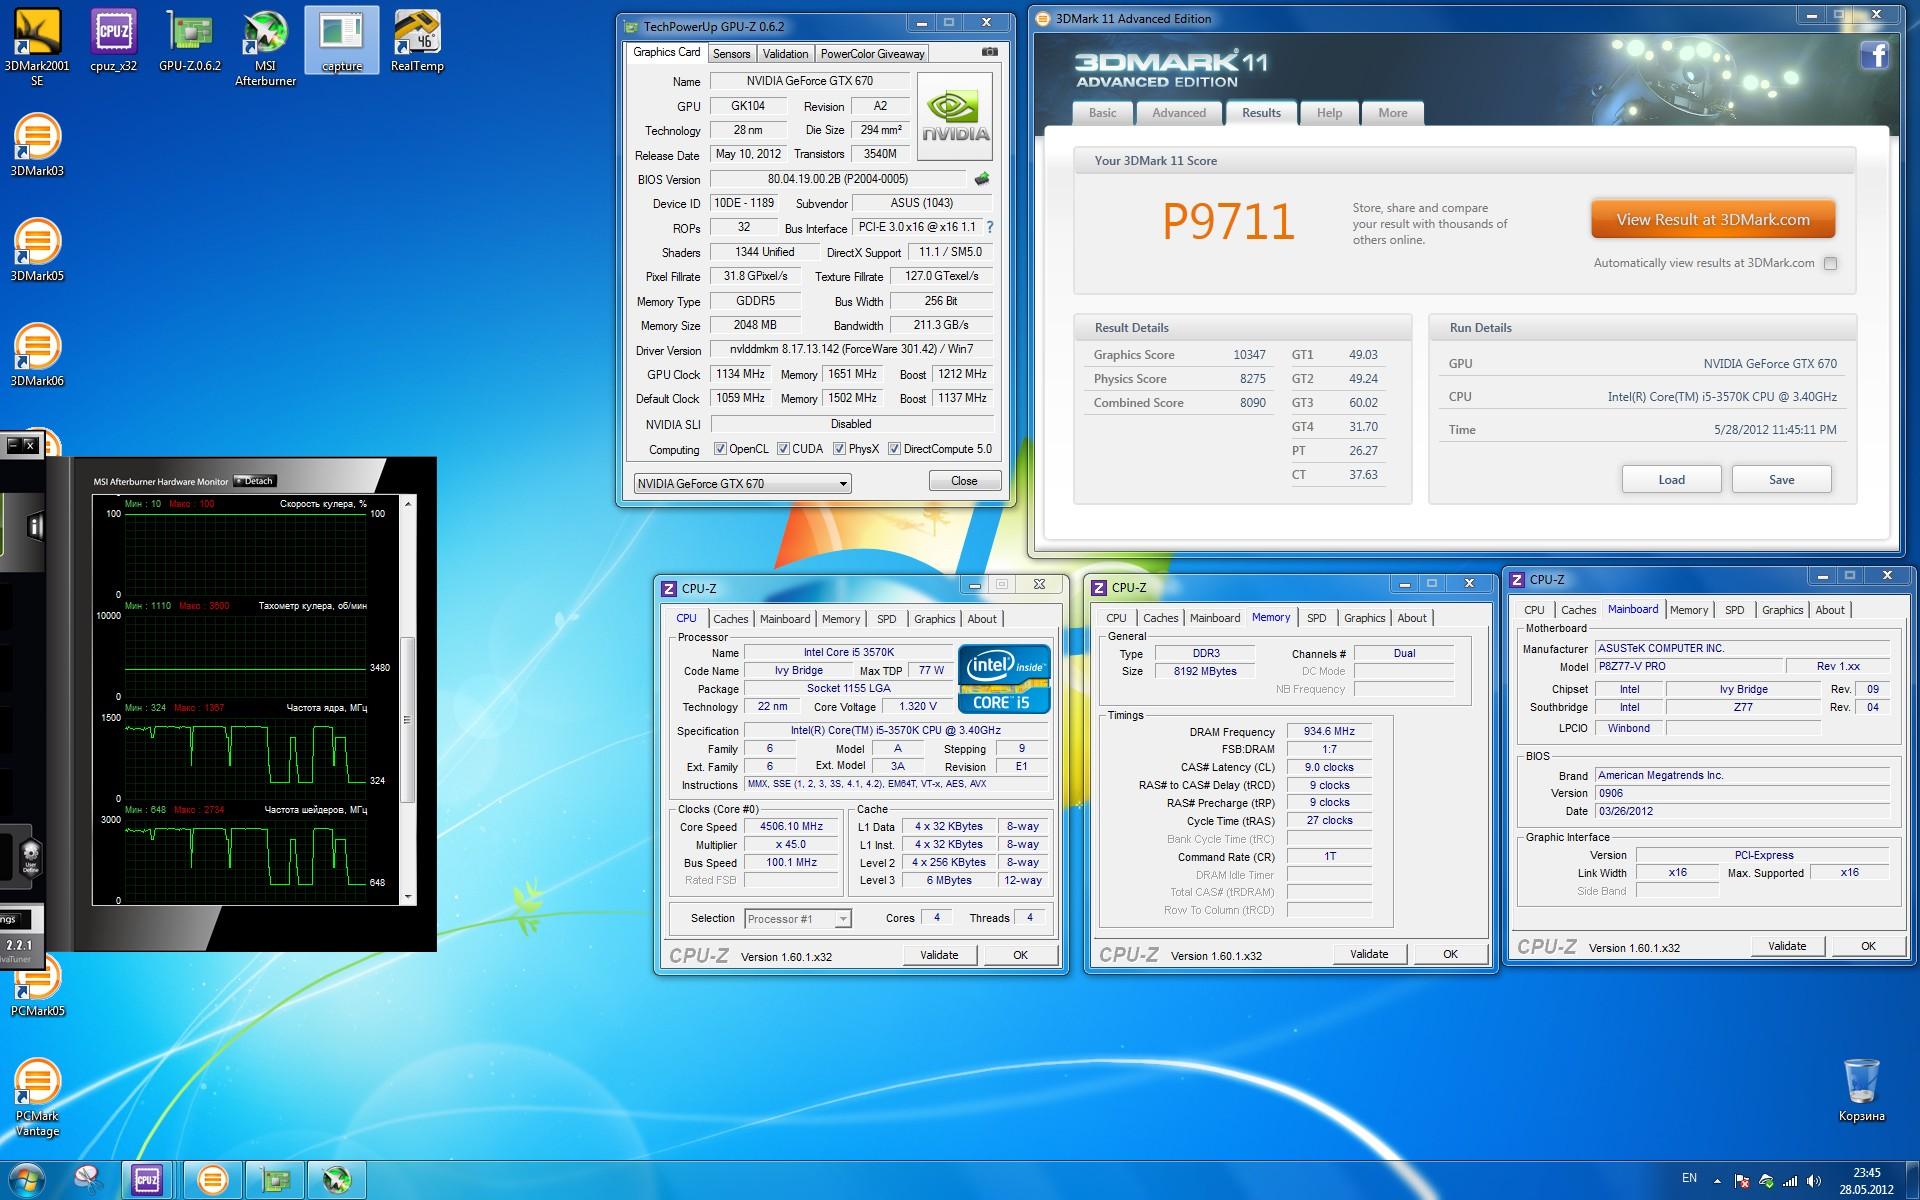Click Validate in the CPU-Z Mainboard window
1920x1200 pixels.
tap(1787, 946)
